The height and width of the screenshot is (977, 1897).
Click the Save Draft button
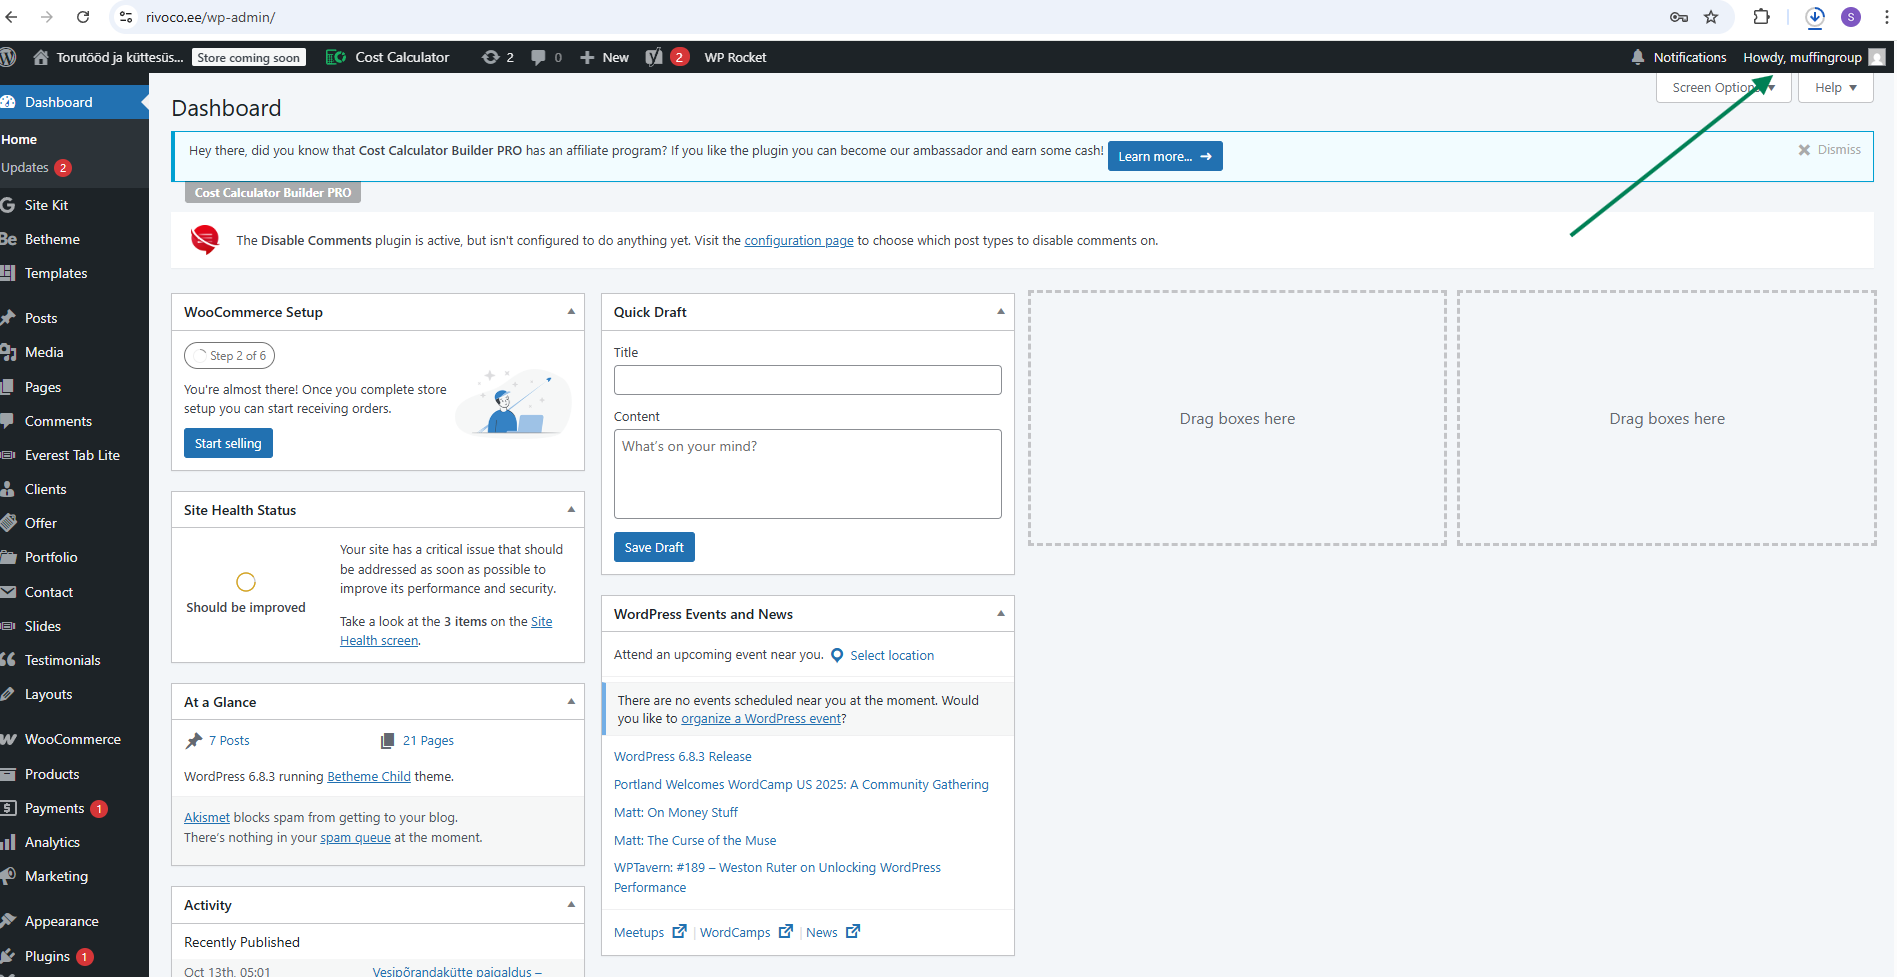[654, 547]
